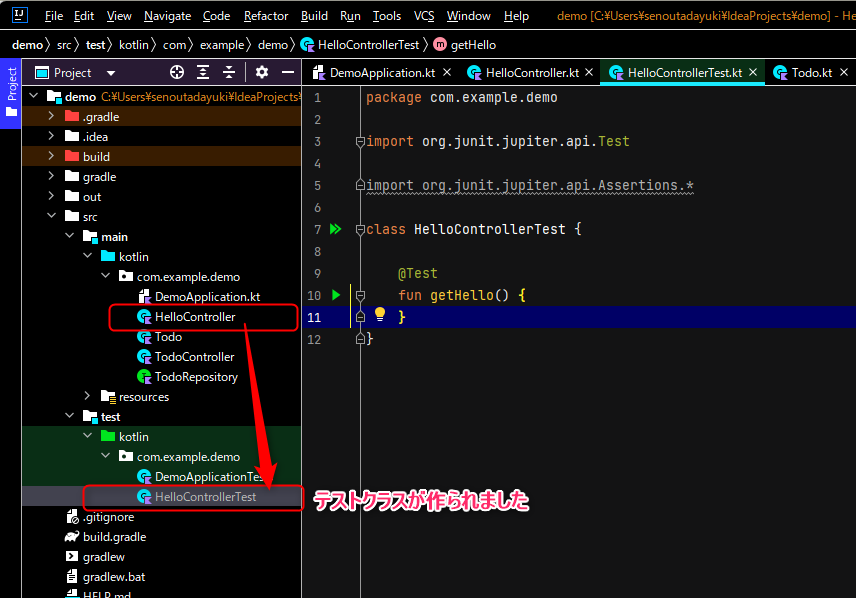Select the .gitignore file
This screenshot has width=856, height=598.
(108, 517)
